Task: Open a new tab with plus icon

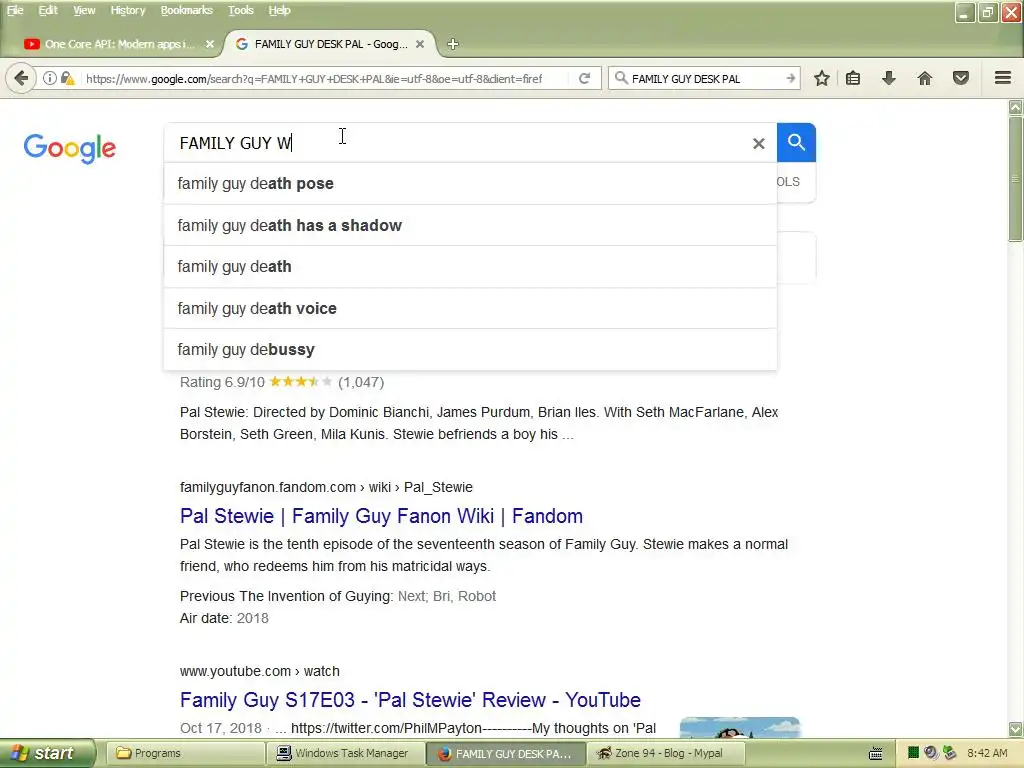Action: pos(453,44)
